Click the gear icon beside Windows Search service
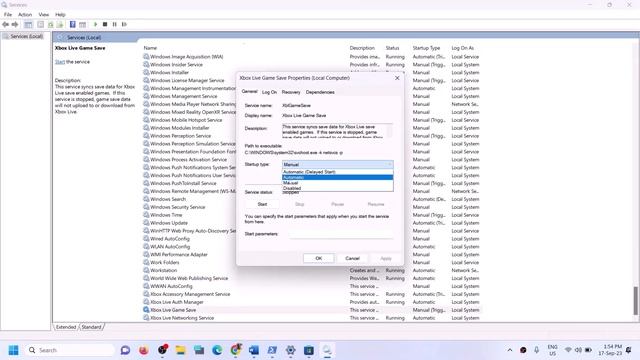 click(146, 199)
